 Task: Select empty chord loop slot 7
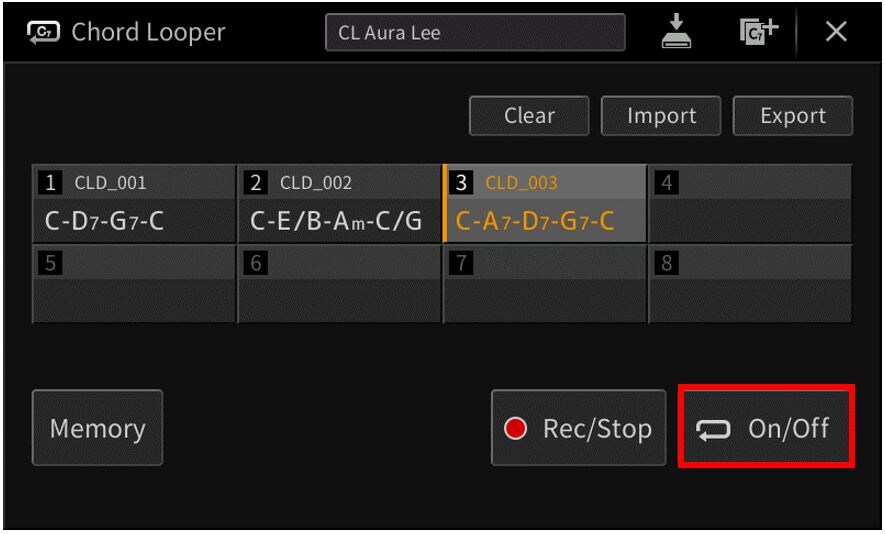point(545,284)
